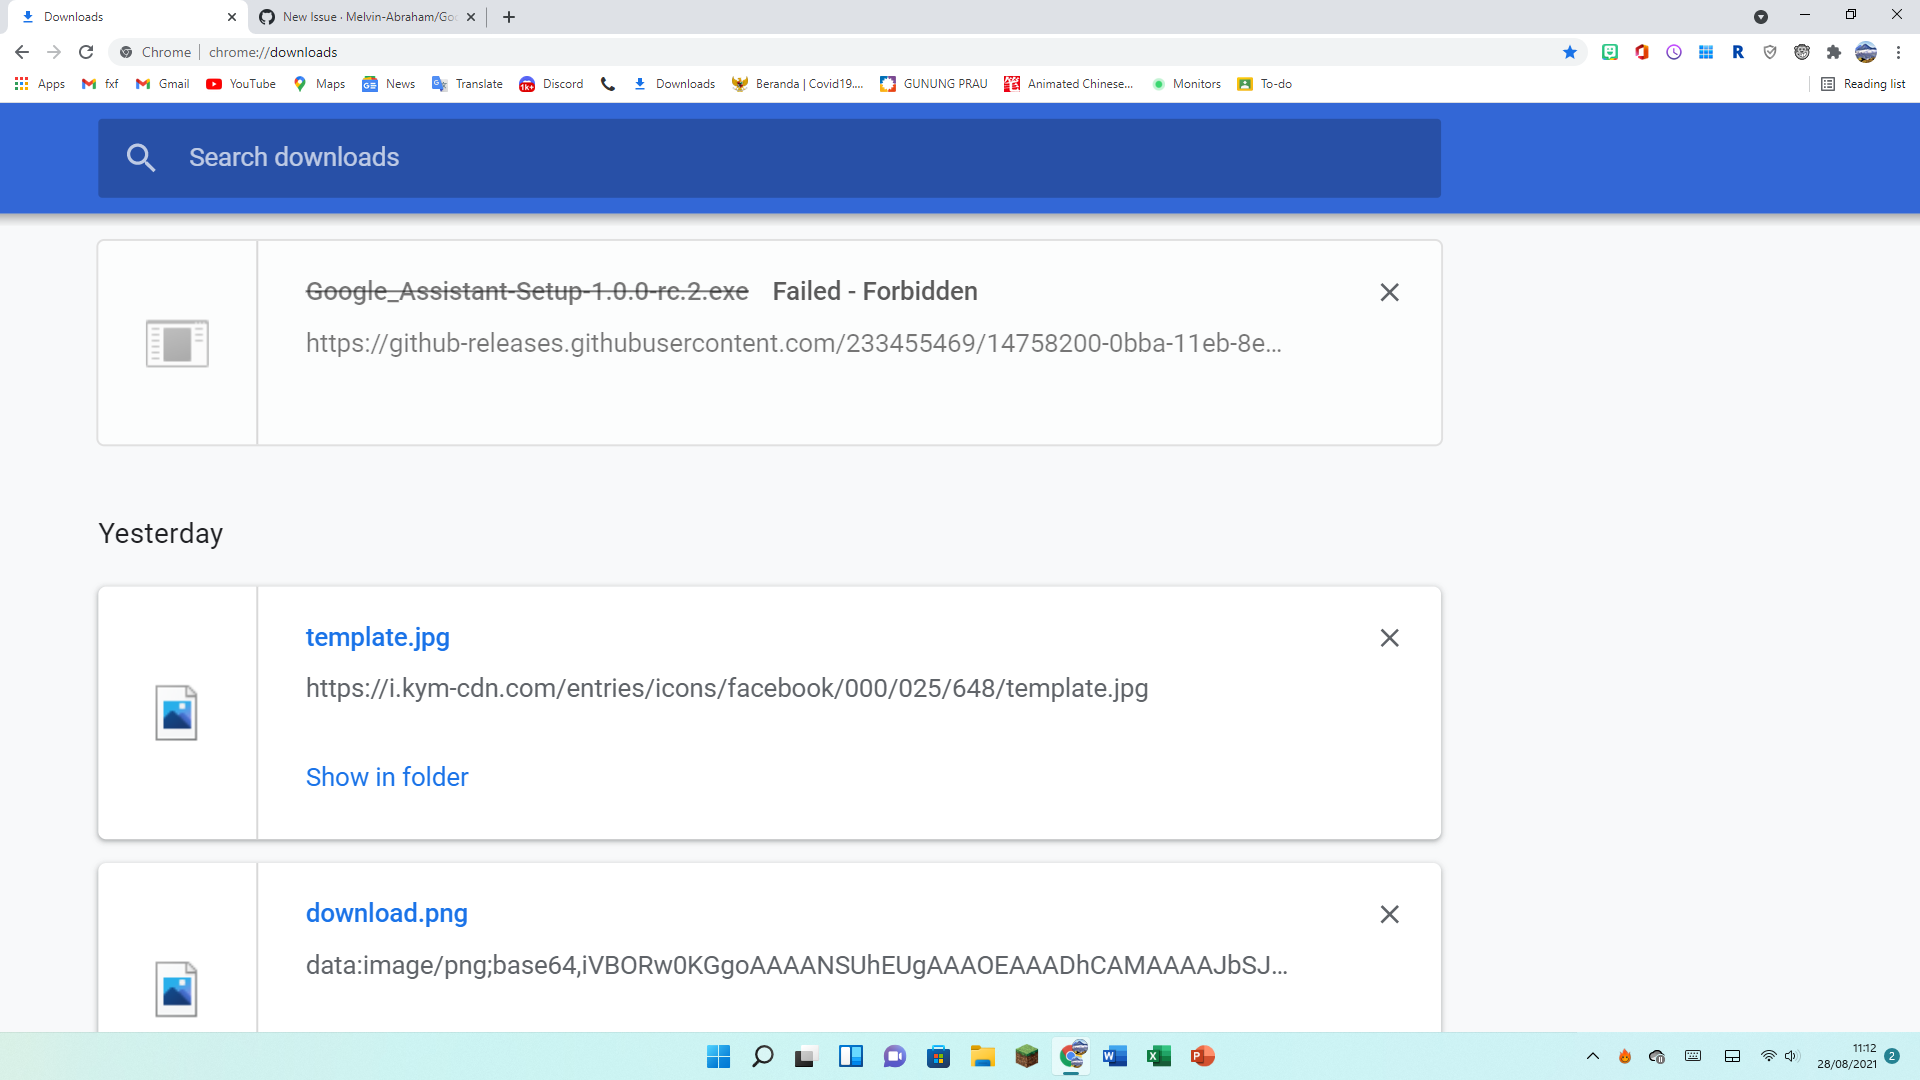Open a new tab with the plus button
The width and height of the screenshot is (1920, 1080).
509,17
